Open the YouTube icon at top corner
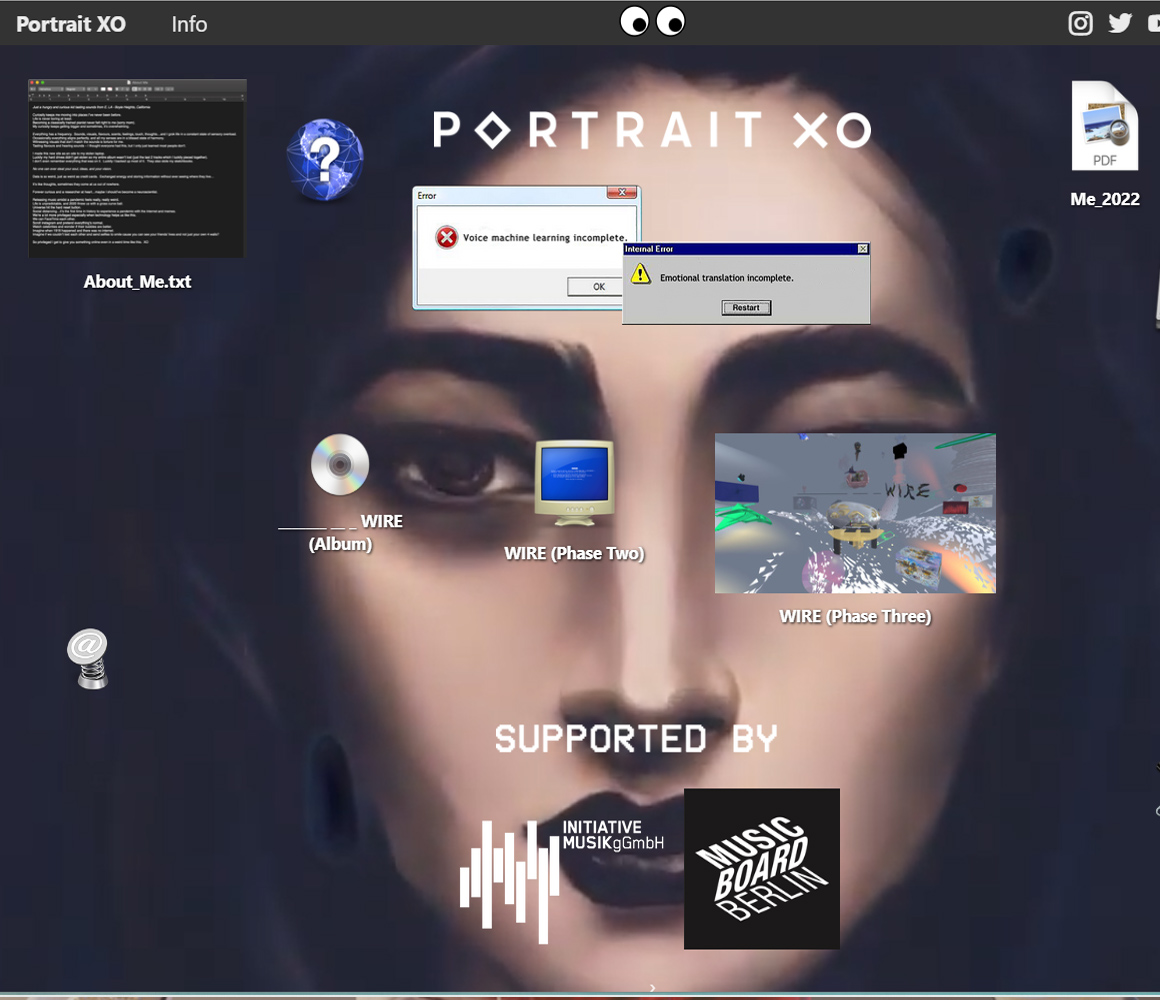 click(1152, 22)
